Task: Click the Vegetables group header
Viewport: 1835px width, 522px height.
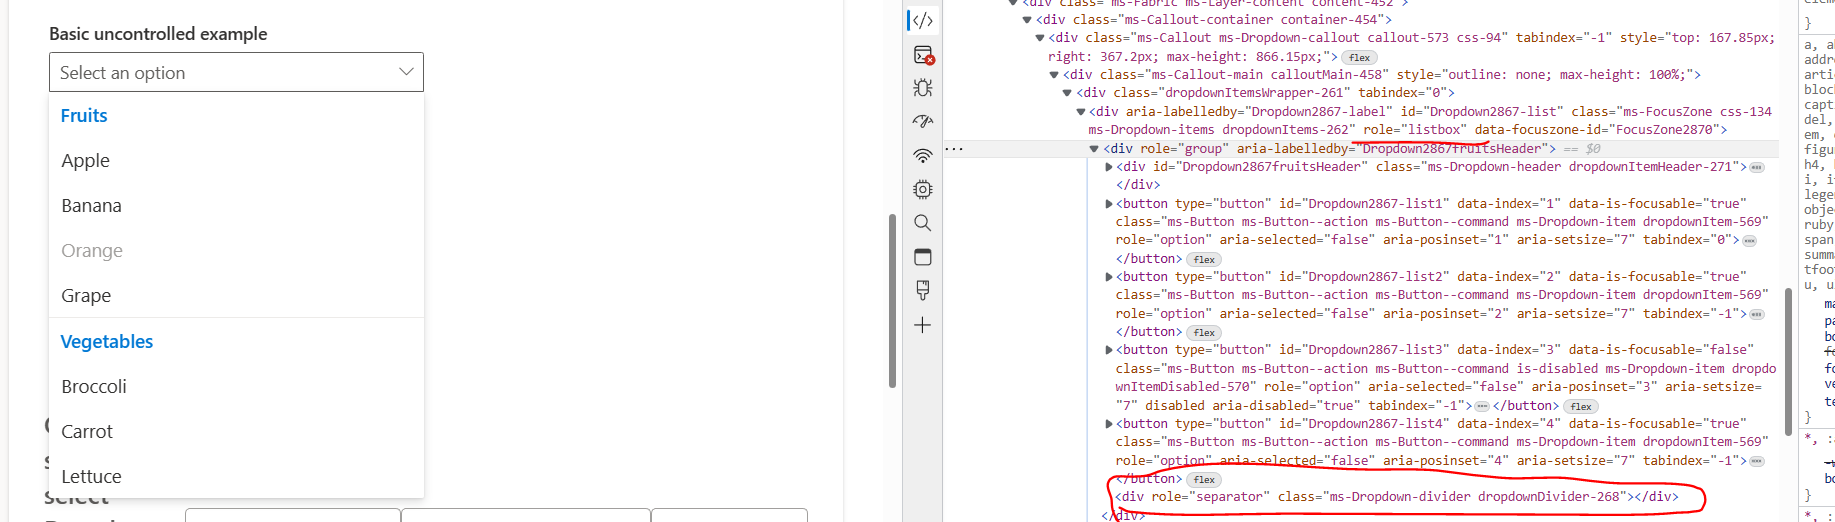Action: click(x=107, y=341)
